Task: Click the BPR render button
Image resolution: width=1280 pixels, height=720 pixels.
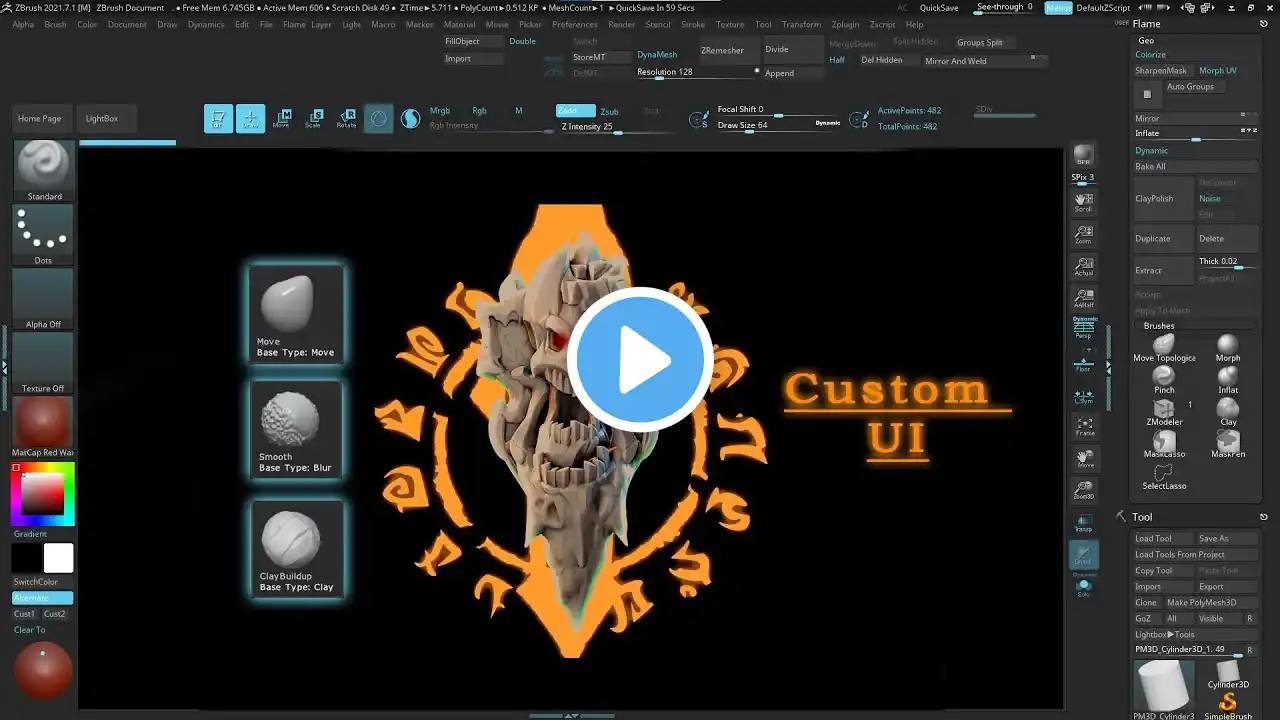Action: (x=1083, y=156)
